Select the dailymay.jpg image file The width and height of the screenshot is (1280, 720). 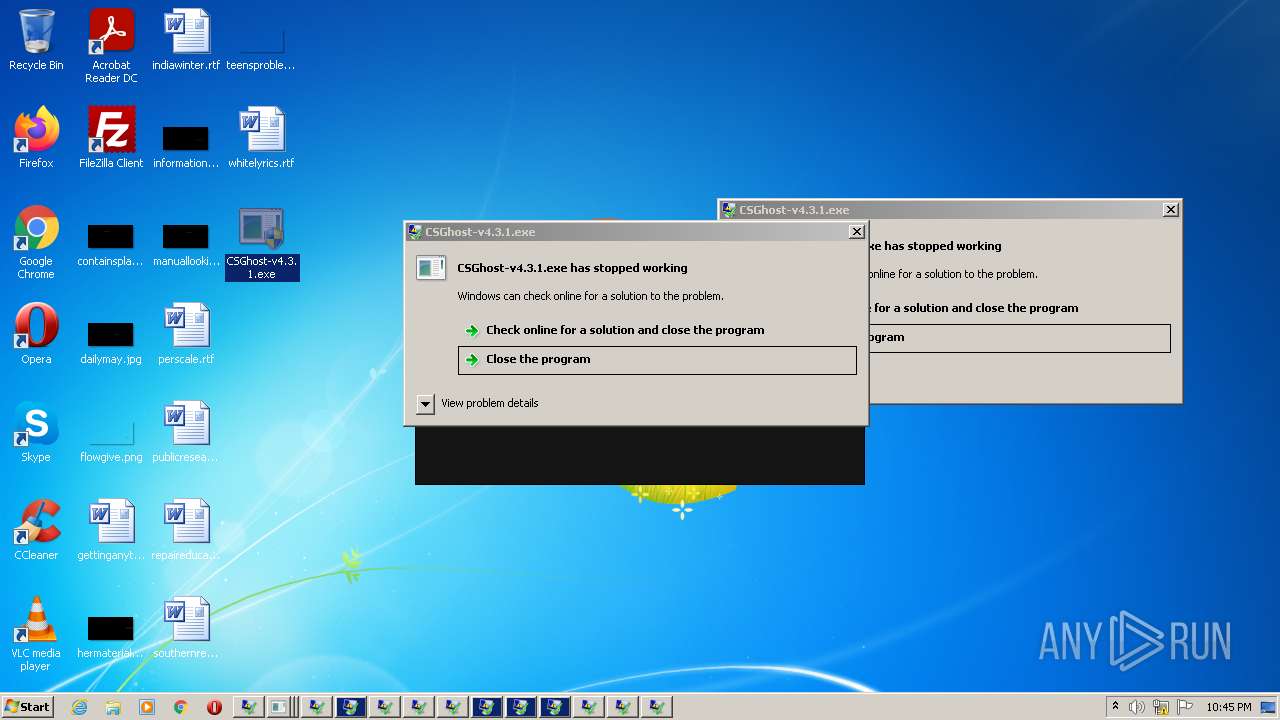[111, 342]
